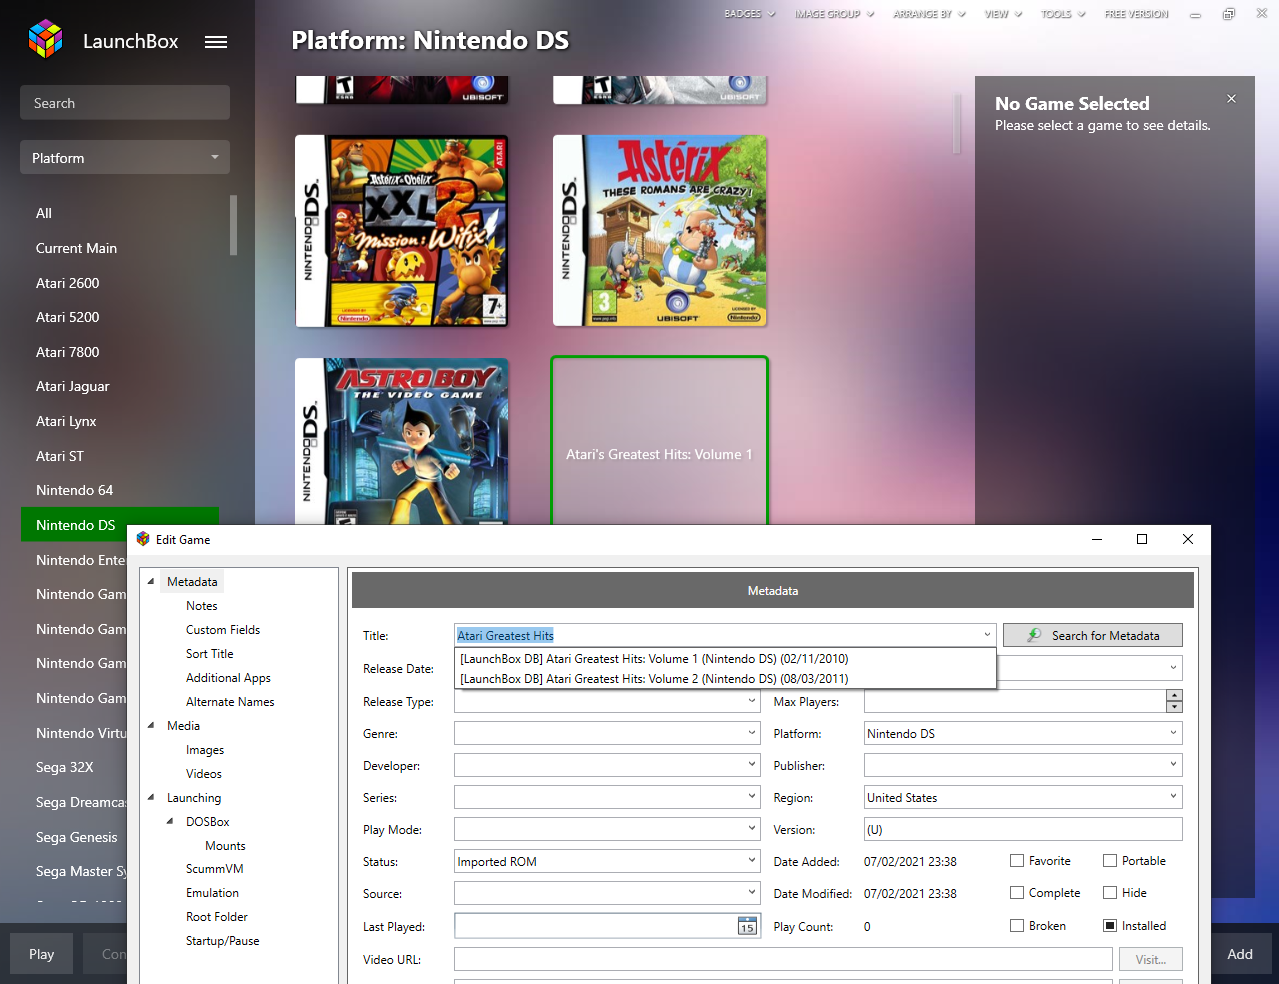
Task: Toggle the Installed checkbox
Action: pyautogui.click(x=1110, y=926)
